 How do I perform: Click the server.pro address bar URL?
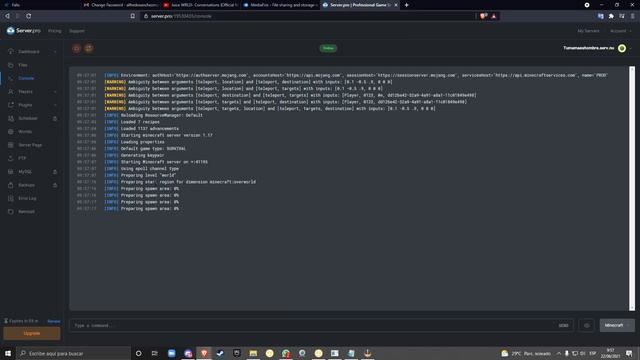coord(181,16)
